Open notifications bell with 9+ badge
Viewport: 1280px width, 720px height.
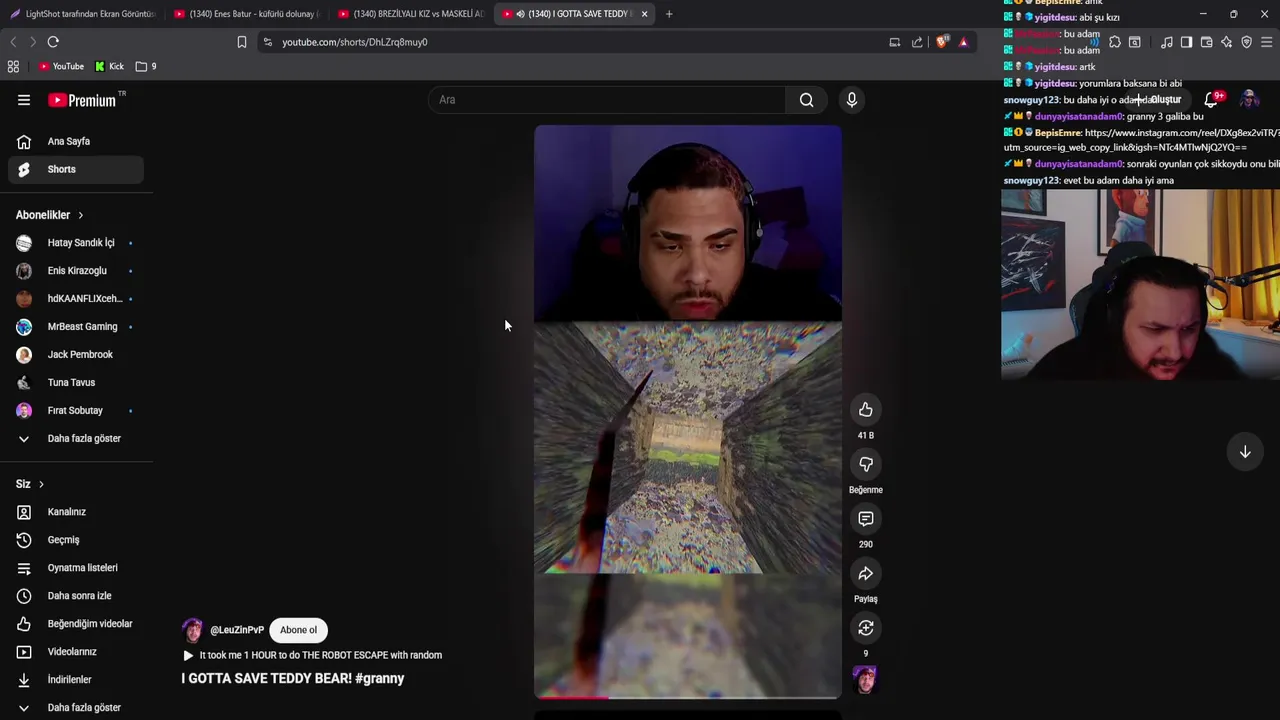pyautogui.click(x=1212, y=99)
